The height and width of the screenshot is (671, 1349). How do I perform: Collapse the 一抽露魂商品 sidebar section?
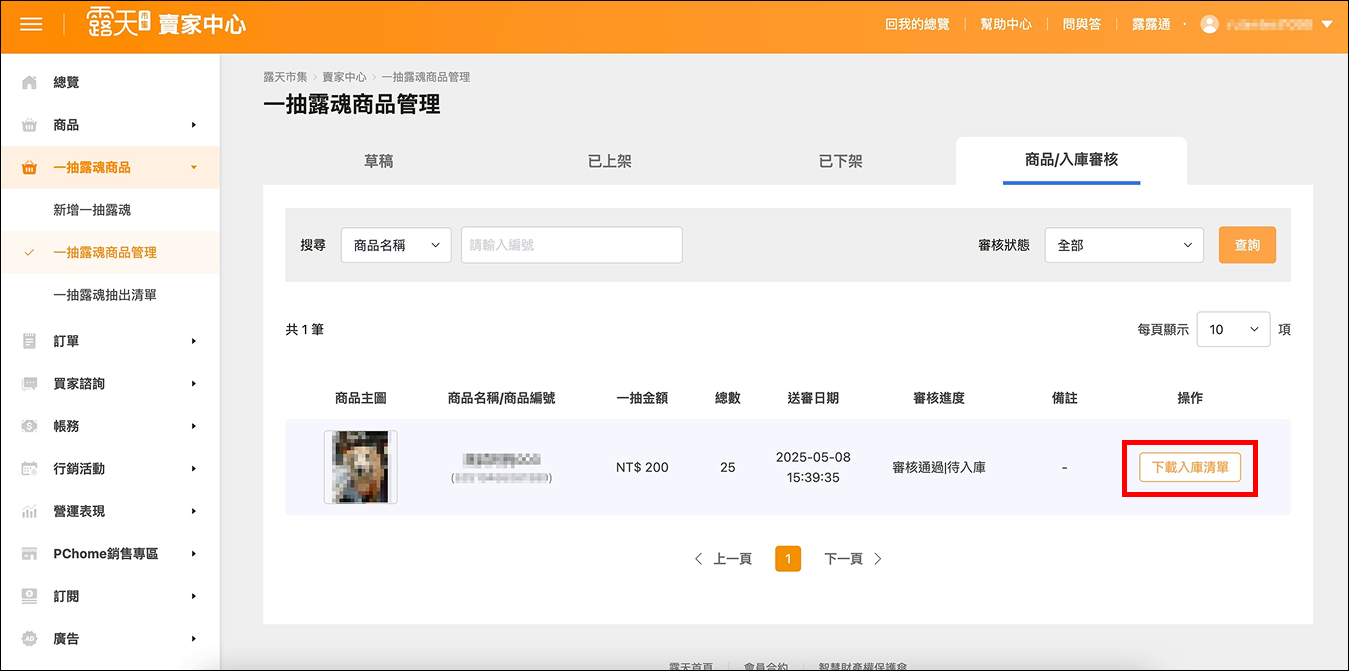click(193, 167)
